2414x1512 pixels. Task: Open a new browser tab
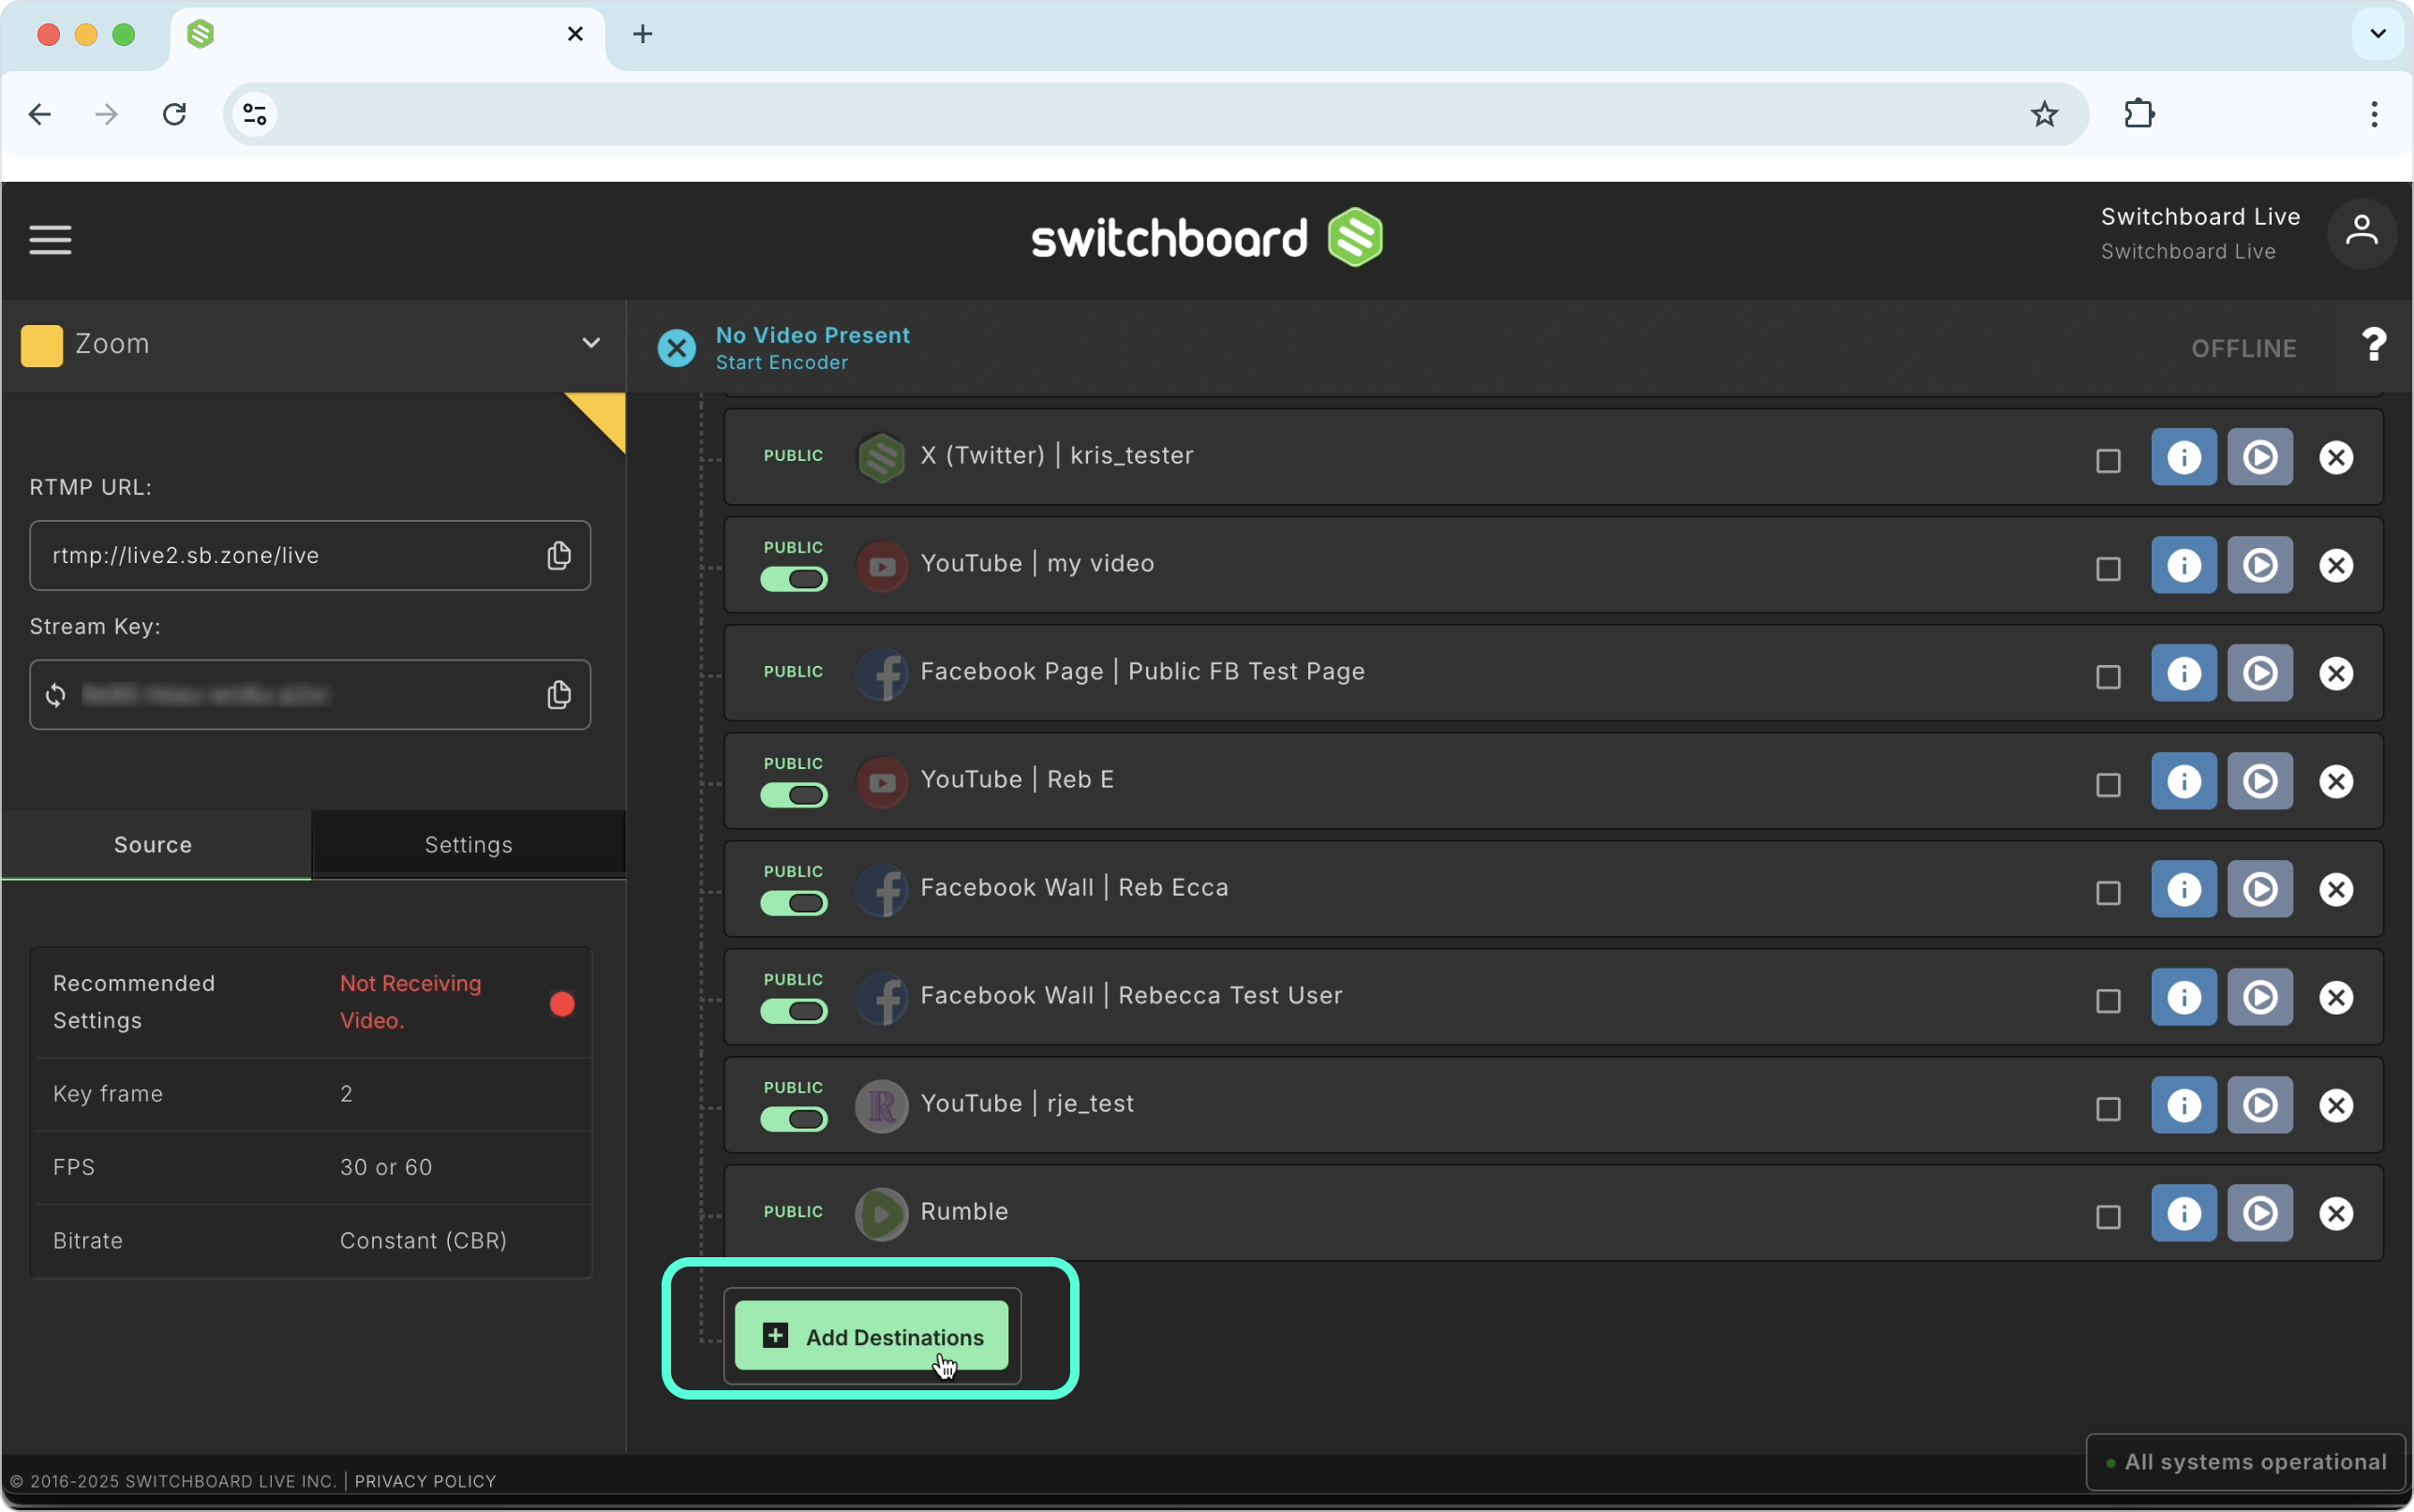click(642, 34)
